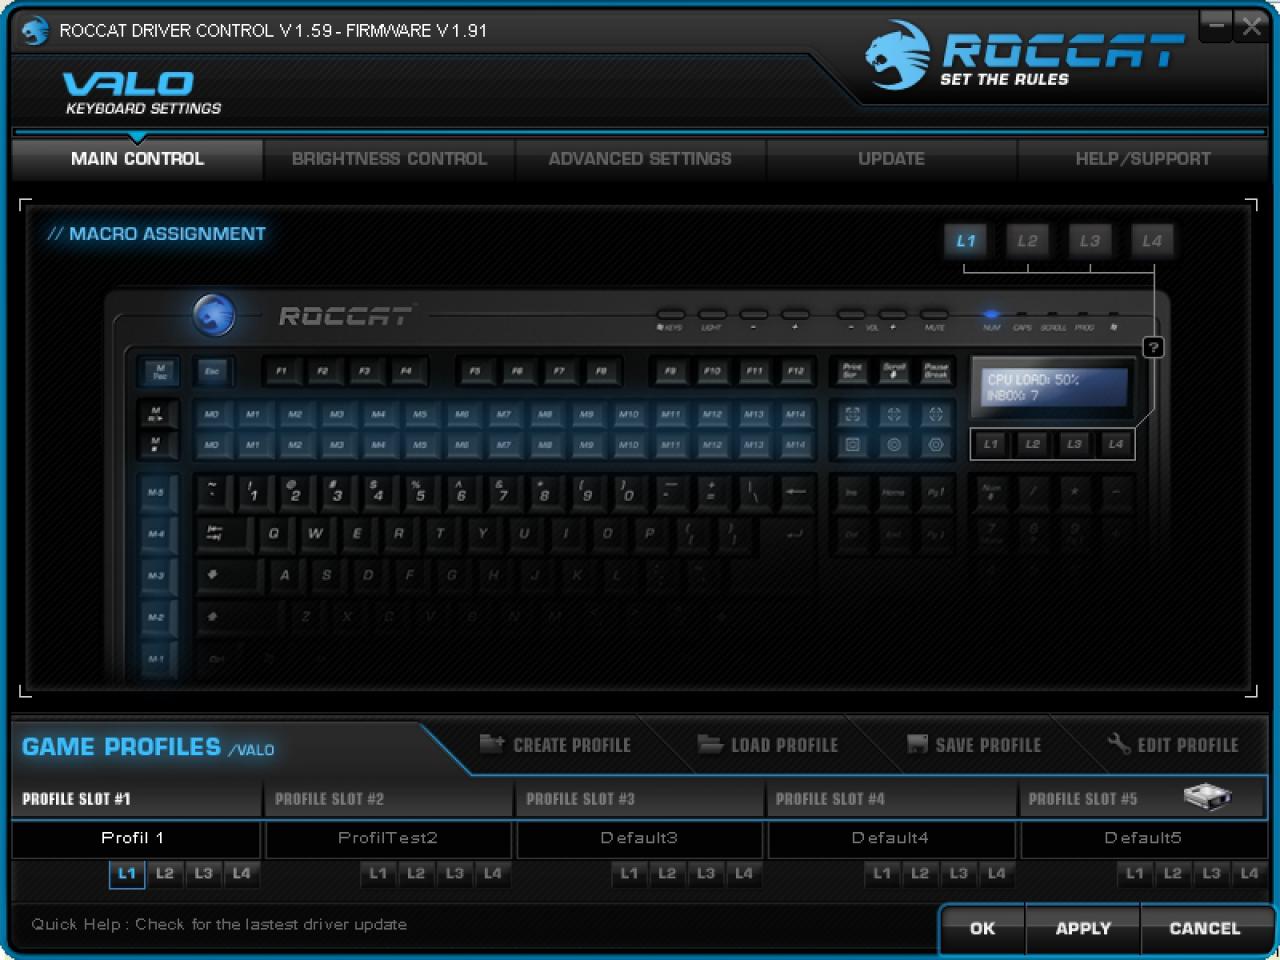Select the Default3 profile name field

640,838
